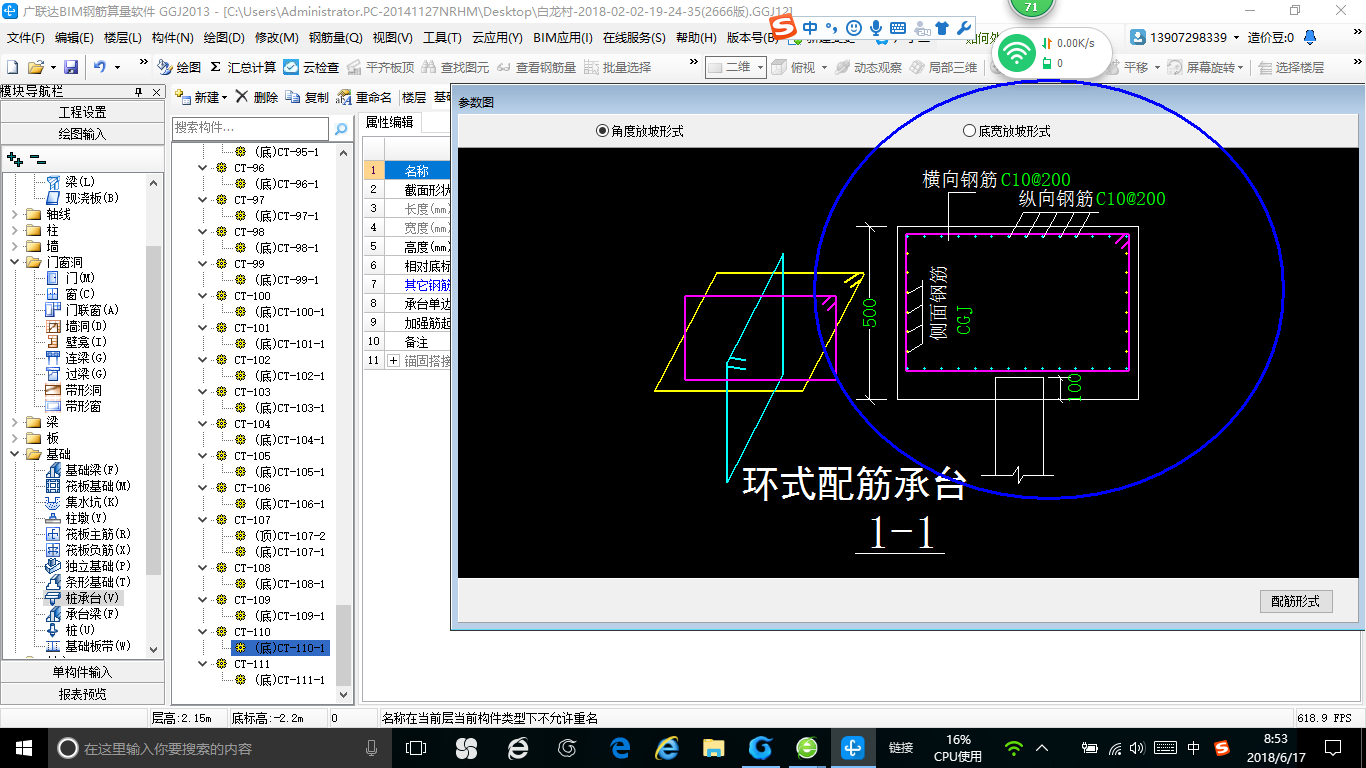
Task: Switch to the 属性编辑 tab
Action: point(389,122)
